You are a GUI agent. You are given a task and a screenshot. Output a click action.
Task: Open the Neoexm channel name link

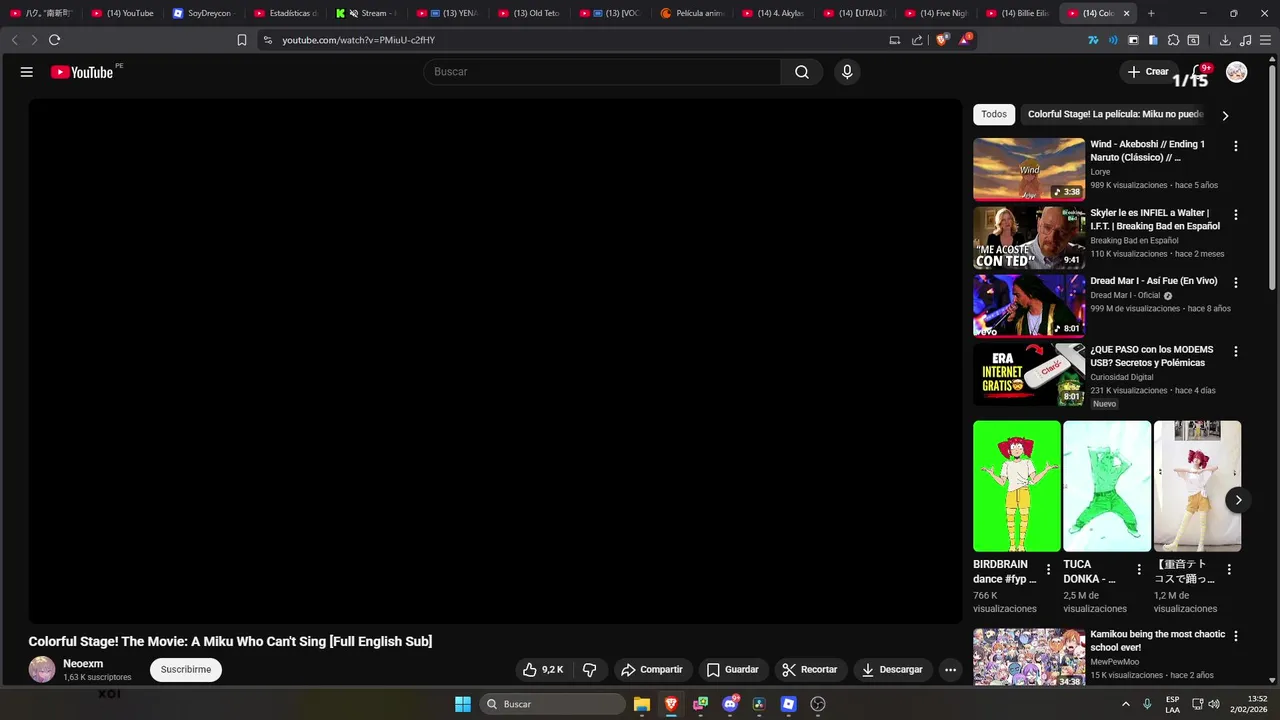click(83, 664)
